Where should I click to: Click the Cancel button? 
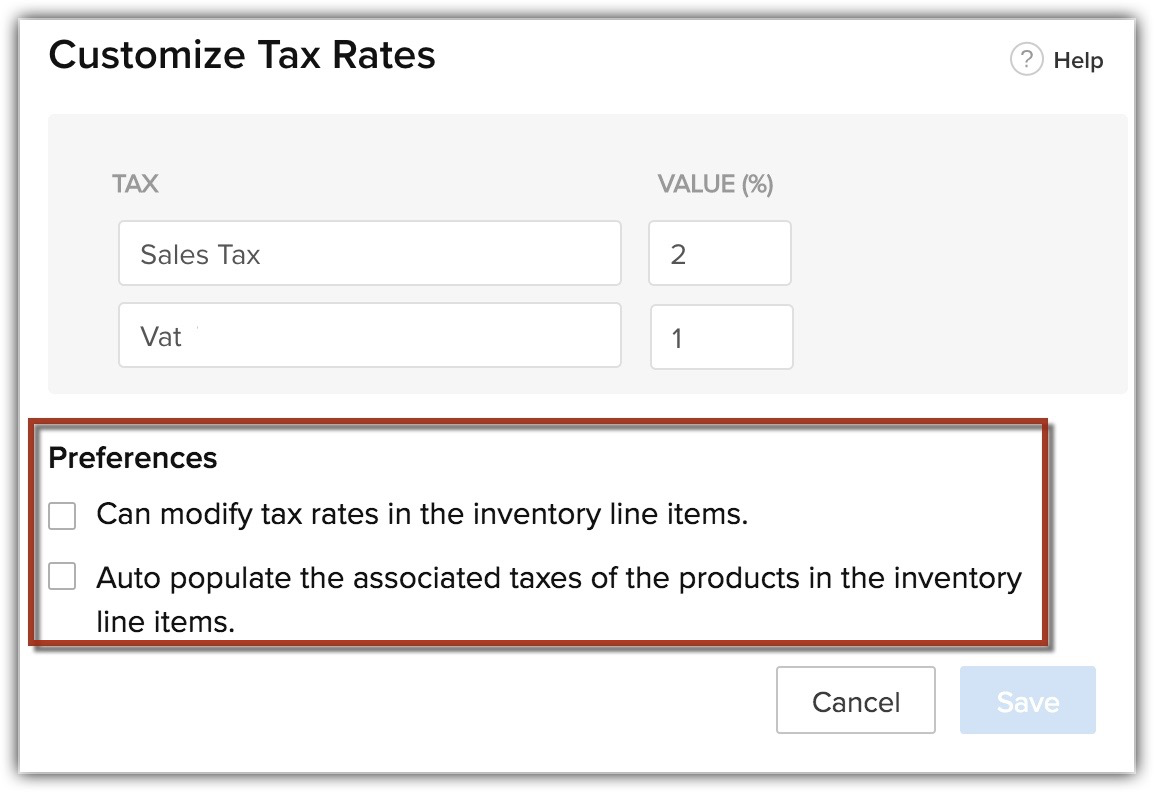(x=855, y=701)
